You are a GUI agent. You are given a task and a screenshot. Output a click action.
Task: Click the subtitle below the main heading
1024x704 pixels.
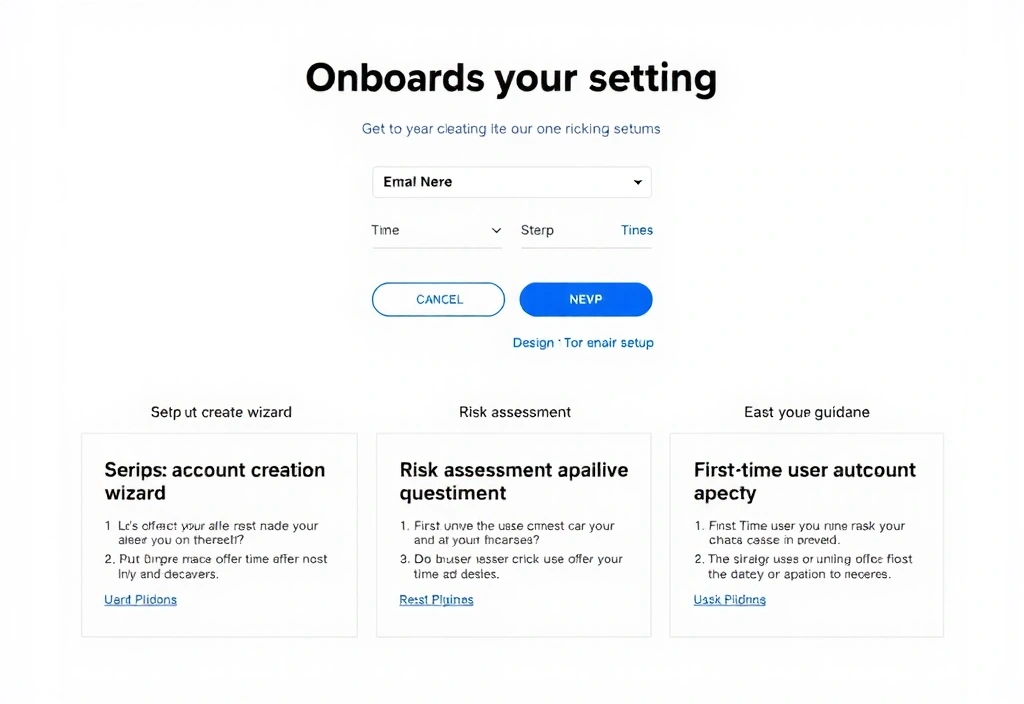(510, 128)
